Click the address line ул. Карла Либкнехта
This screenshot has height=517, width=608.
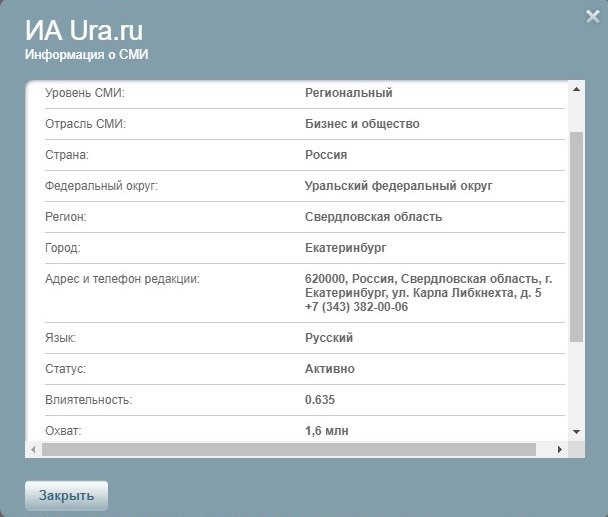coord(454,293)
